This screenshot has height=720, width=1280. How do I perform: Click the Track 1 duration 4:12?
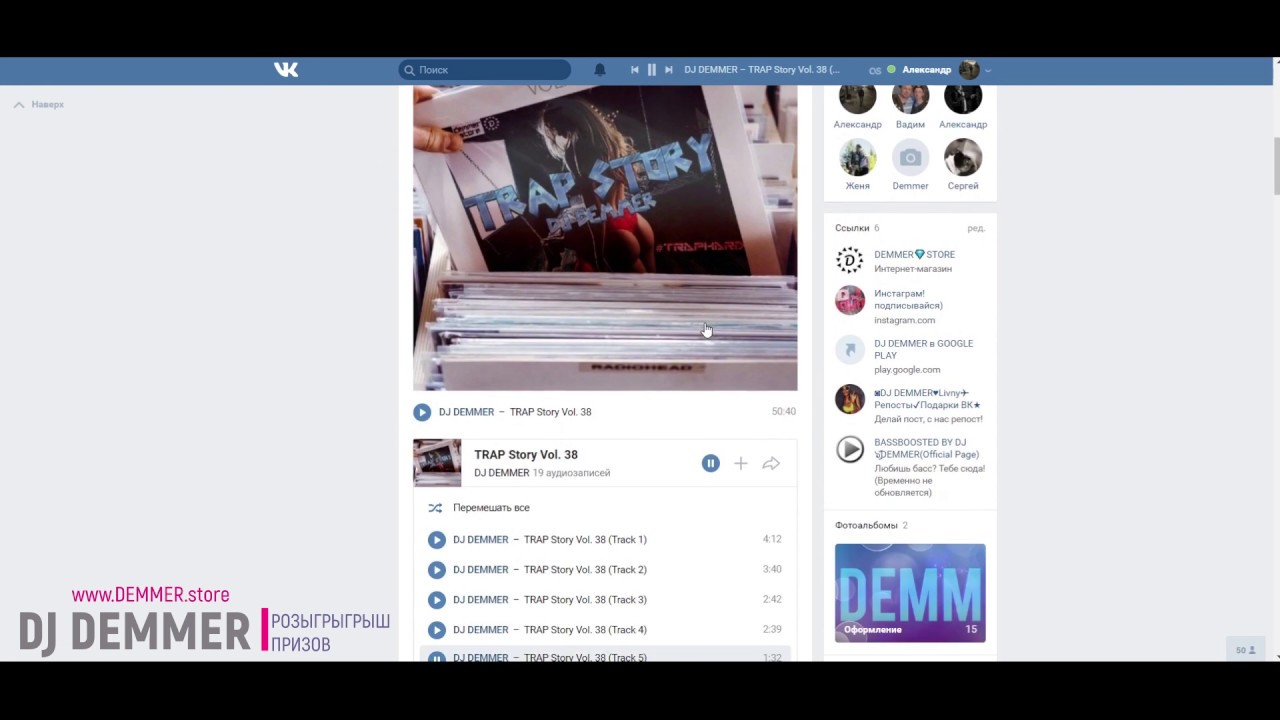(771, 539)
